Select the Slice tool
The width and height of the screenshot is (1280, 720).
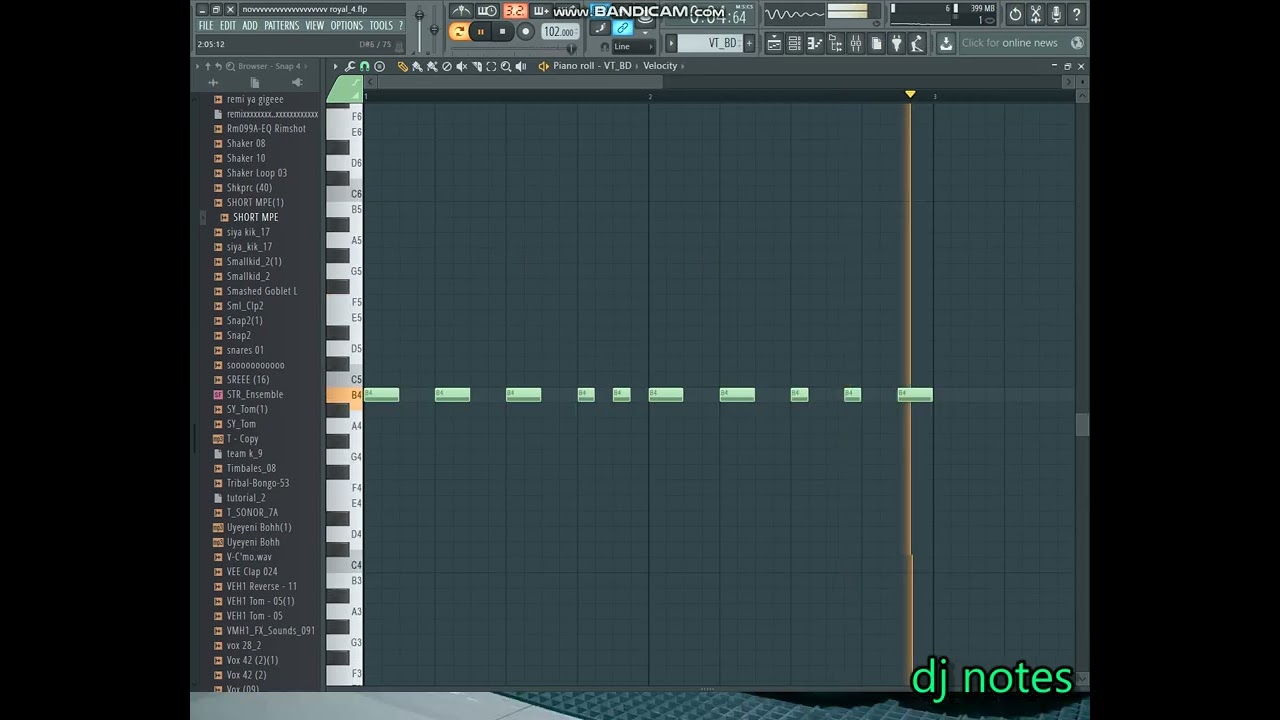pyautogui.click(x=476, y=66)
